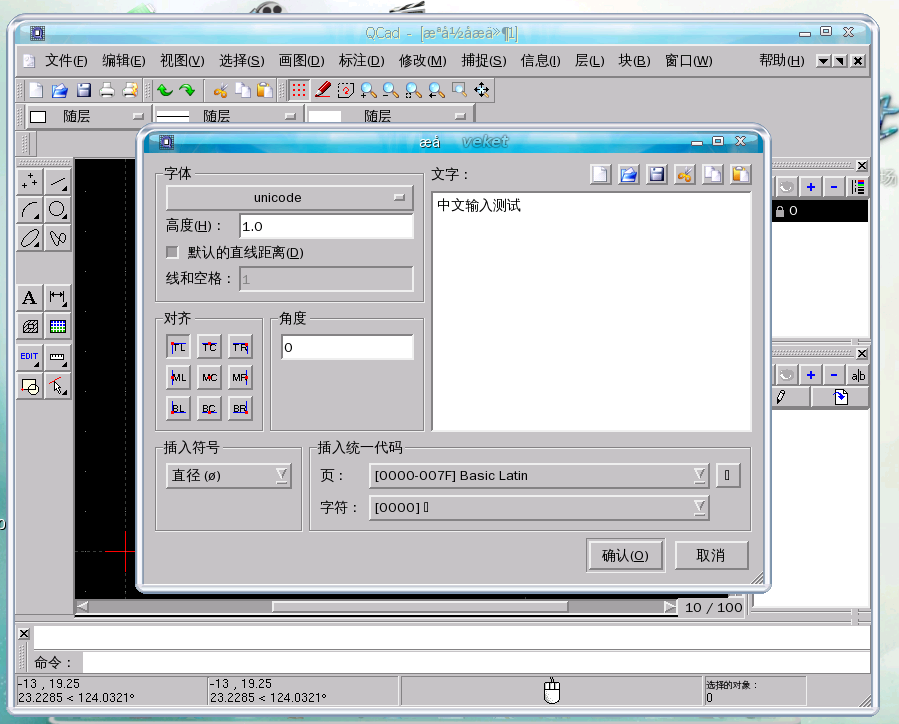Click the horizontal scrollbar thumb under canvas
Viewport: 899px width, 724px height.
pyautogui.click(x=420, y=606)
